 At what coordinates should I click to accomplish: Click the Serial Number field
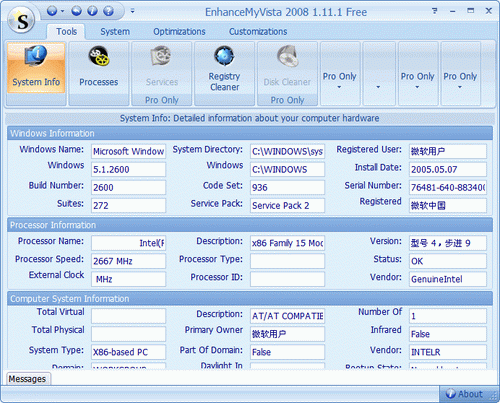click(x=448, y=187)
